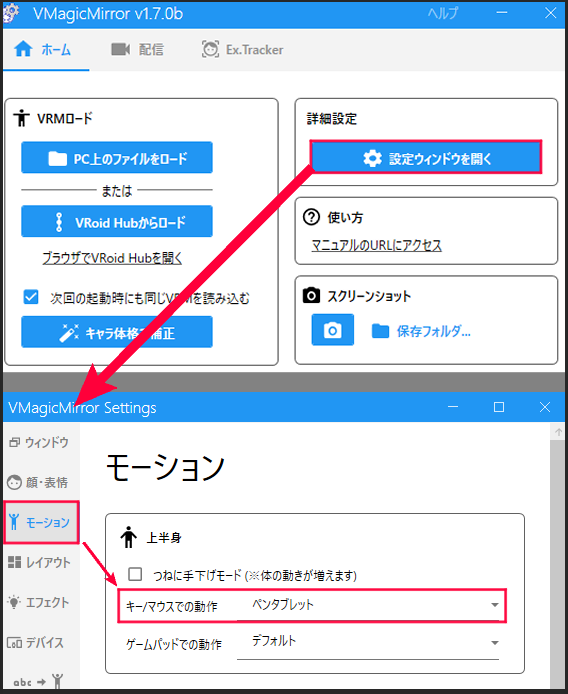
Task: Open マニュアルのURLにアクセス link
Action: click(x=377, y=245)
